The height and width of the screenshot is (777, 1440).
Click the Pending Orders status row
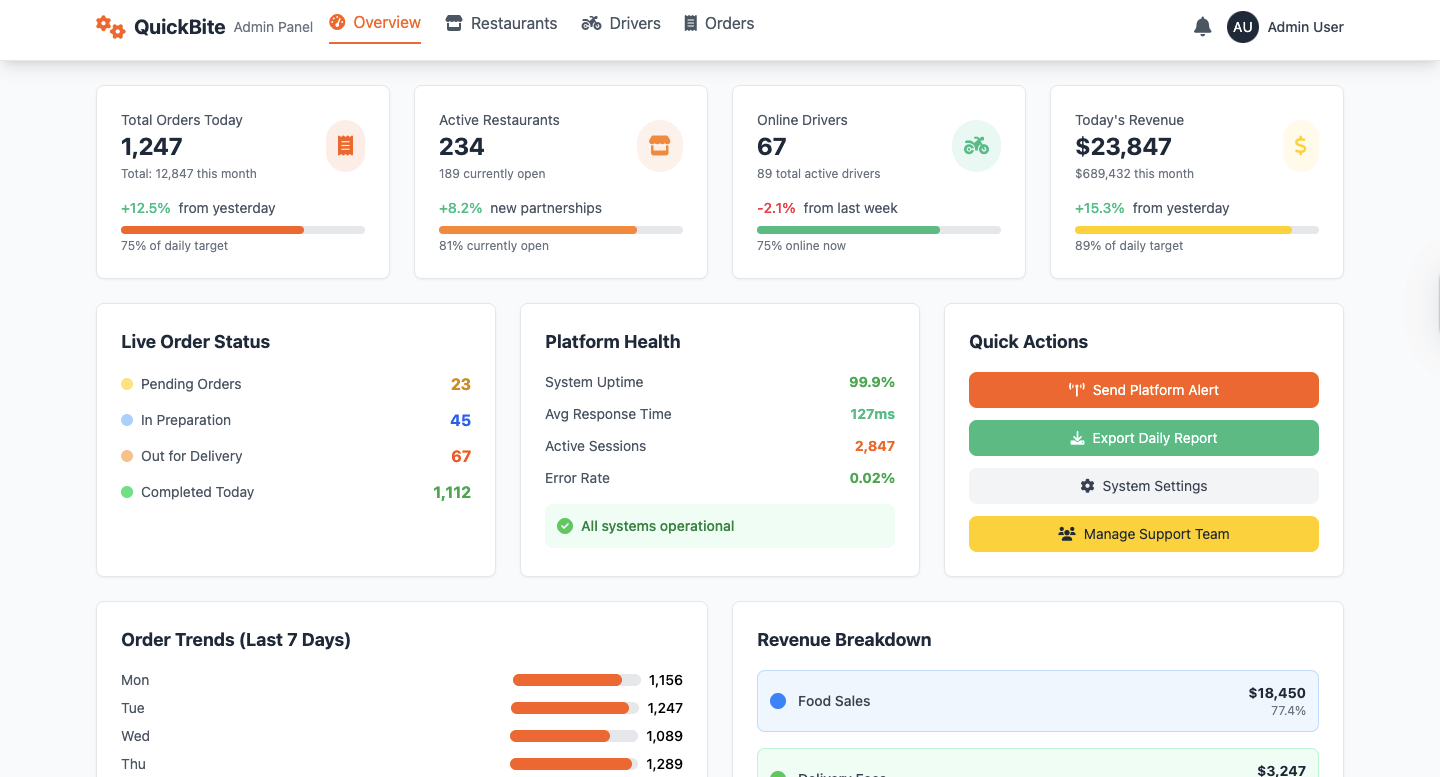coord(295,384)
